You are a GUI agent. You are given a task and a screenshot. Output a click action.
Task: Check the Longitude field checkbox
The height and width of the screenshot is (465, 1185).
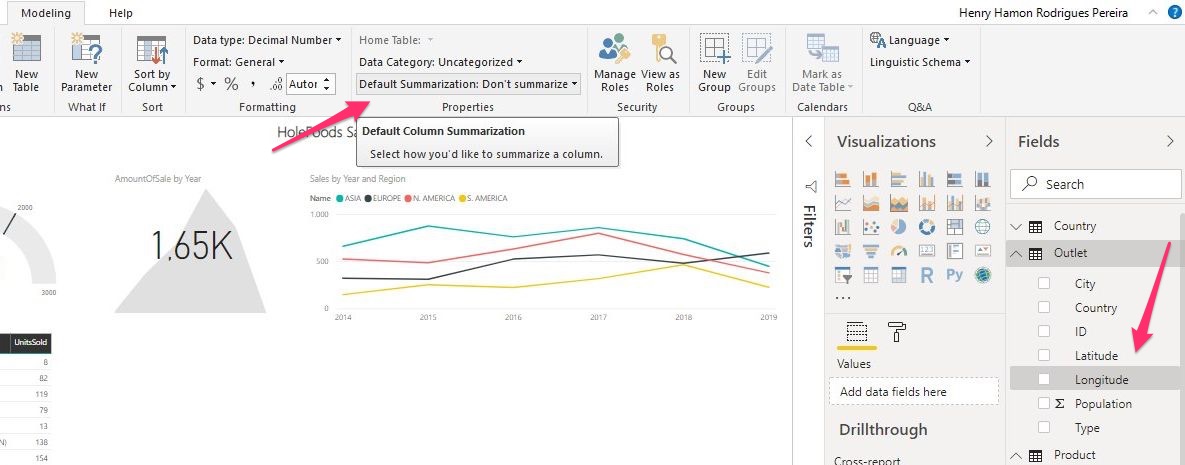pos(1044,380)
